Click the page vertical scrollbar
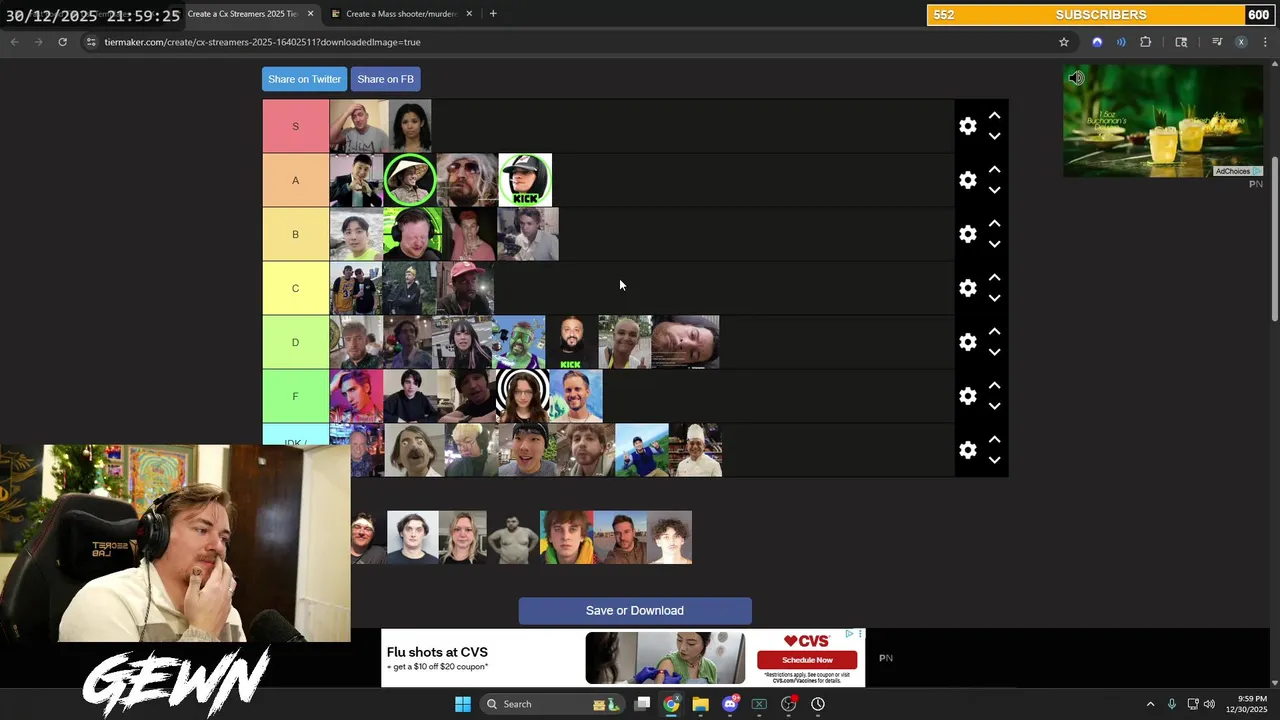The image size is (1280, 720). click(x=1274, y=240)
